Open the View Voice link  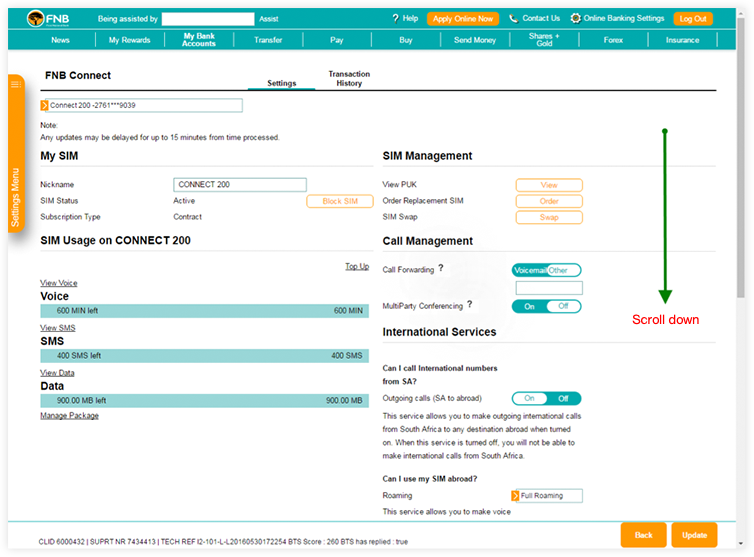point(59,283)
